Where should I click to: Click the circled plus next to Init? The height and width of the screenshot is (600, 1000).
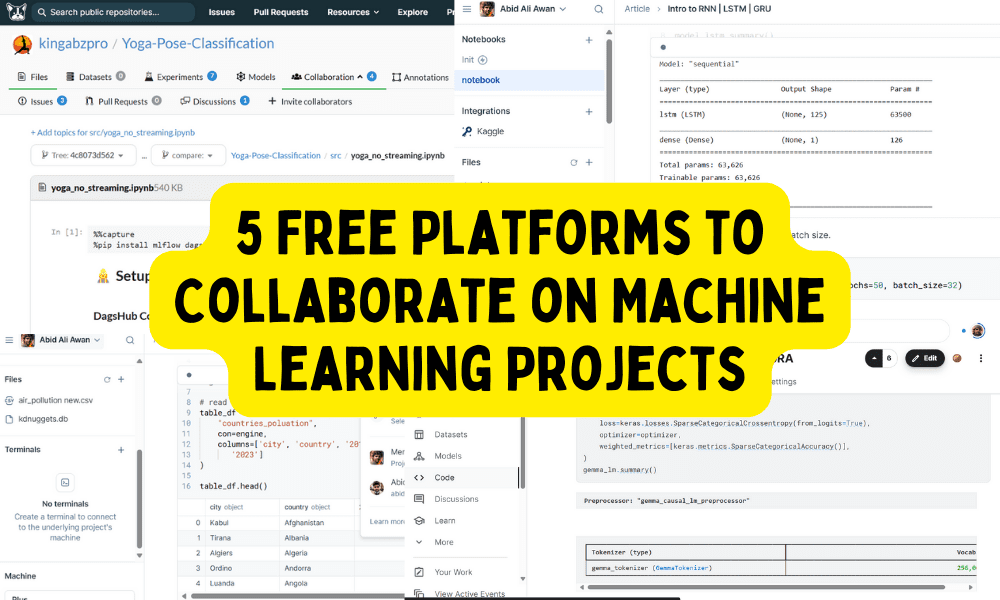(x=483, y=60)
